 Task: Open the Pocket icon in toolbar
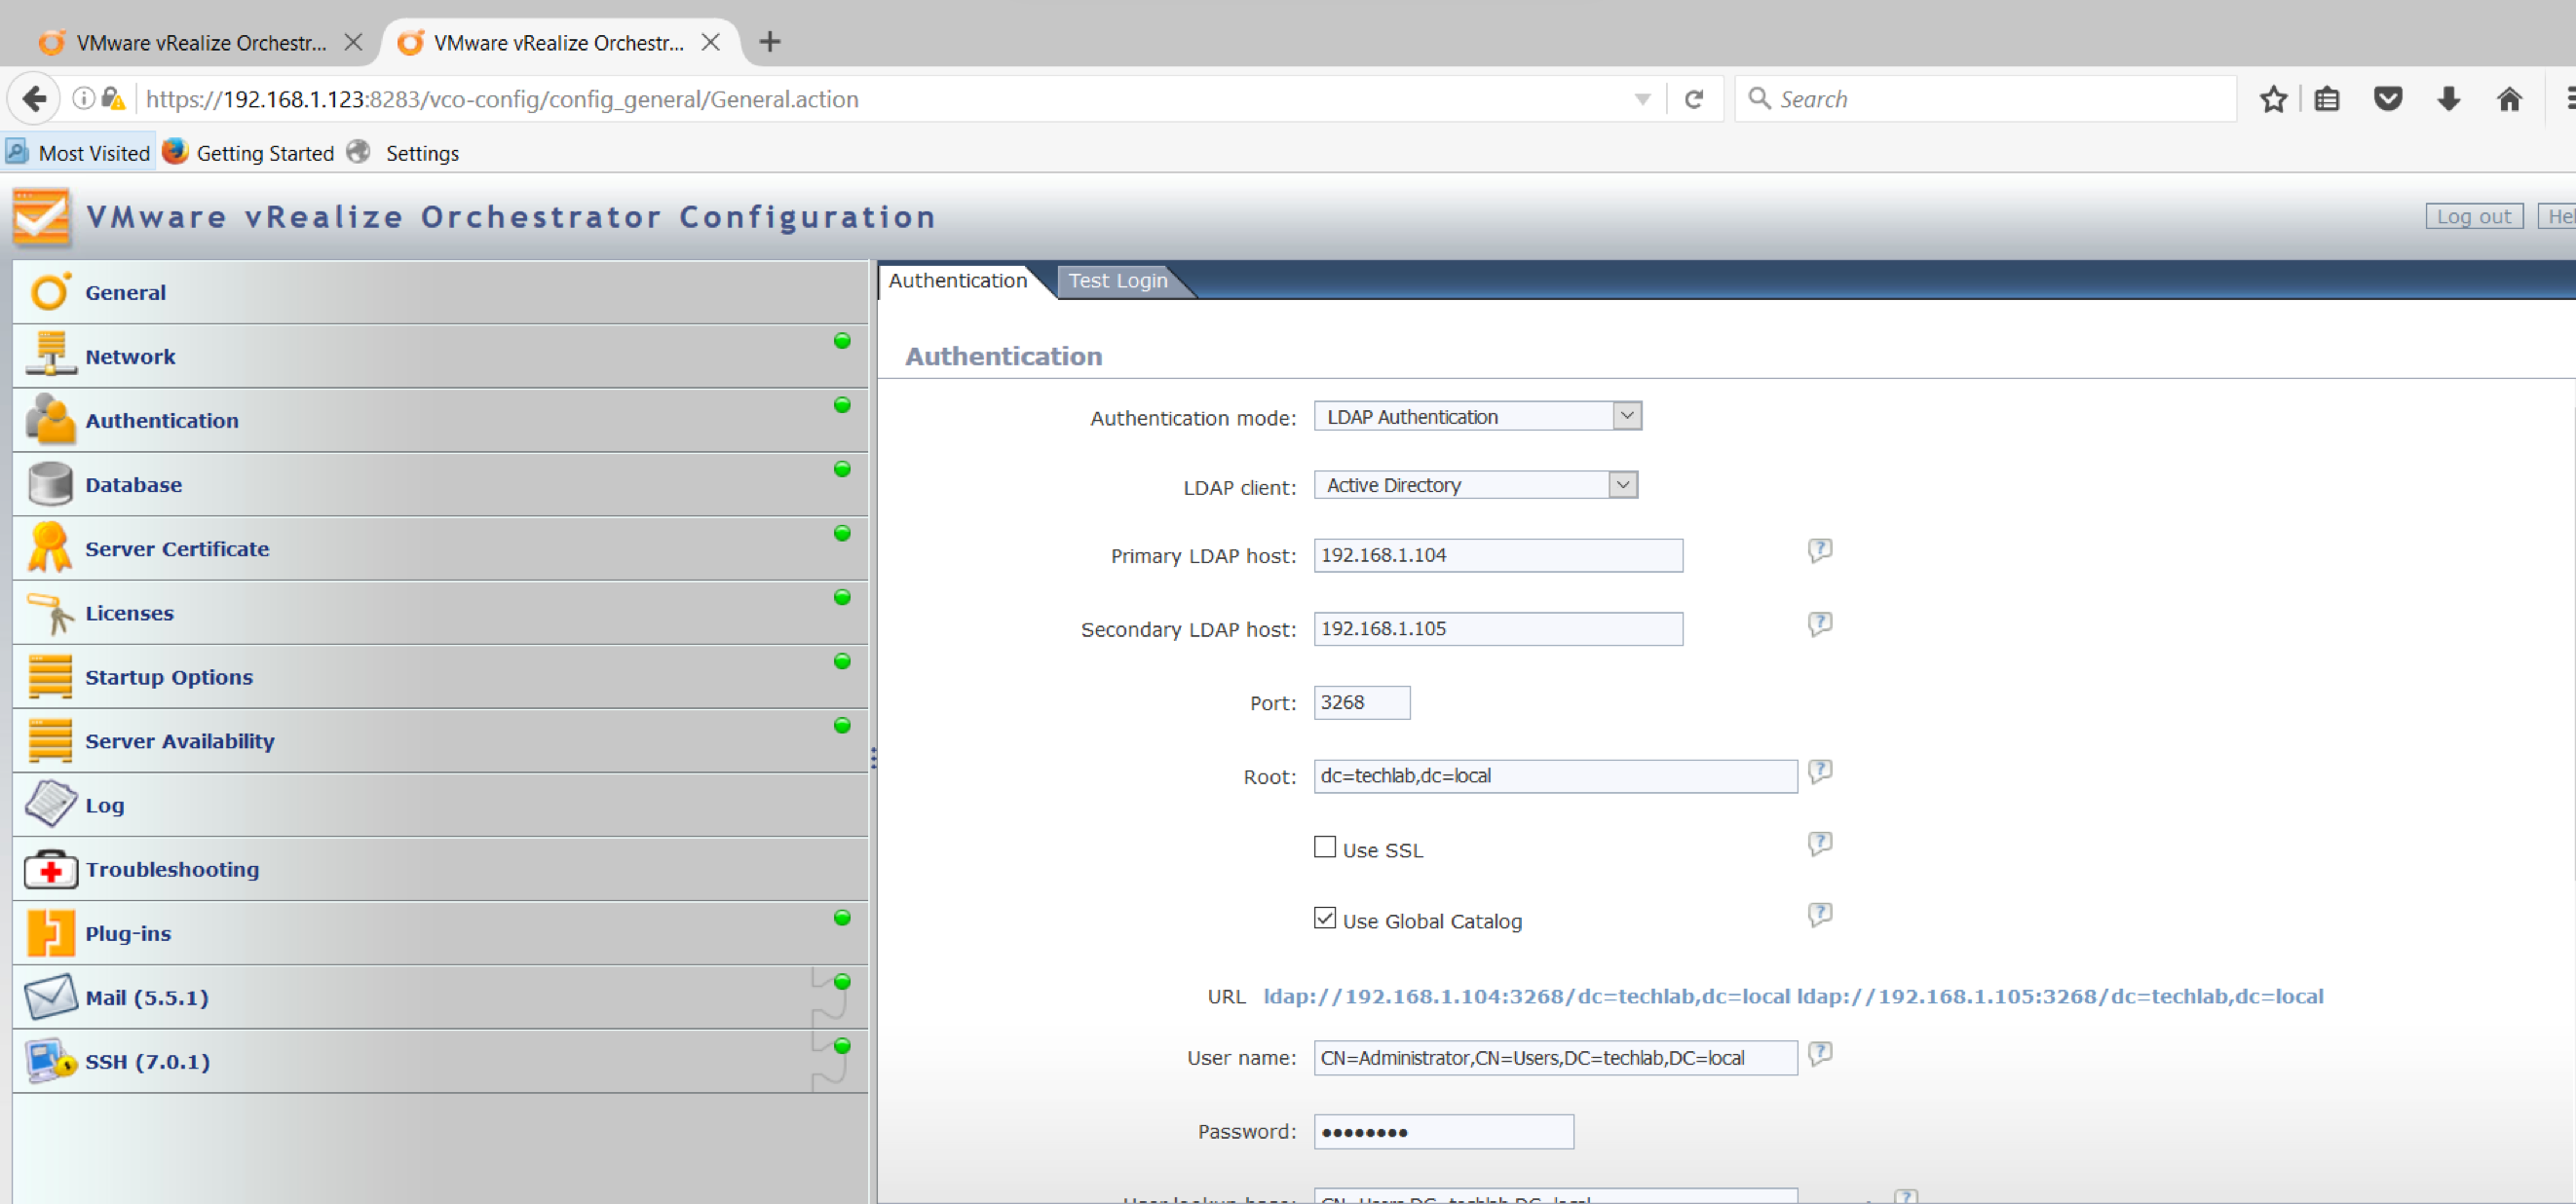[2387, 99]
